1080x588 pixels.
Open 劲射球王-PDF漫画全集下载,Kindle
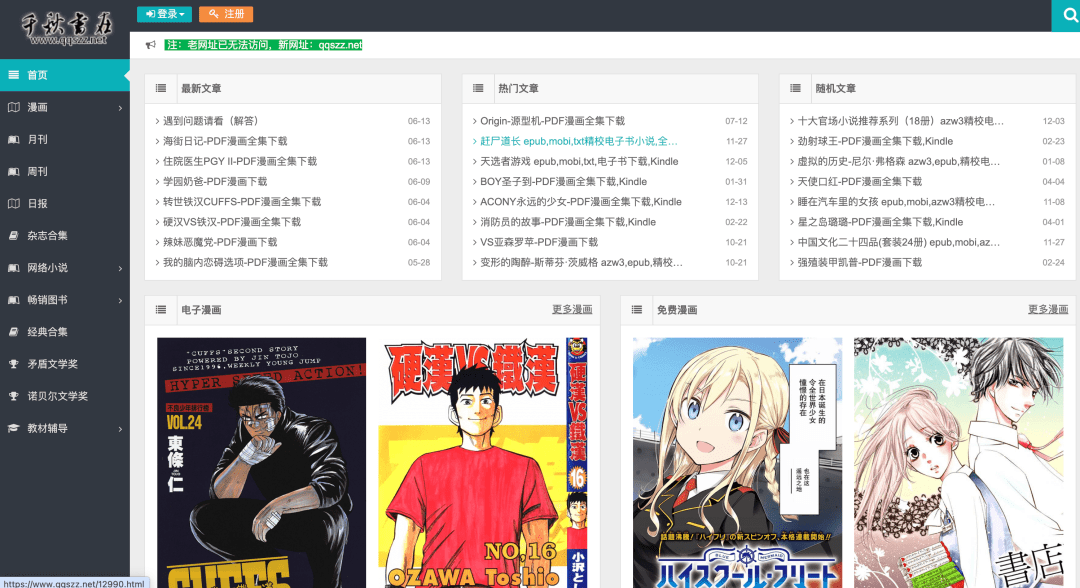(875, 141)
